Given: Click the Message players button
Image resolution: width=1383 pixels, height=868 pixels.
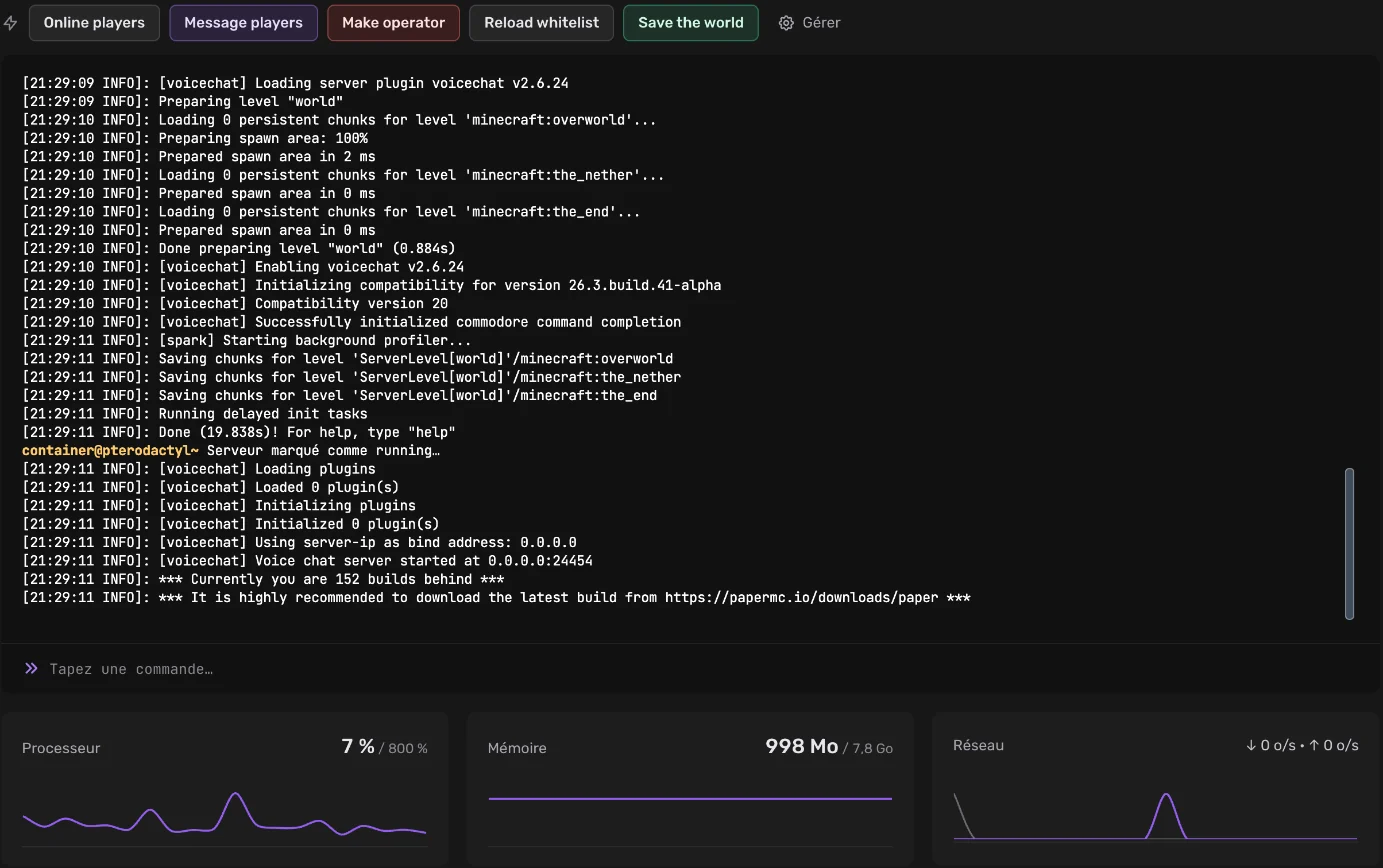Looking at the screenshot, I should point(243,23).
